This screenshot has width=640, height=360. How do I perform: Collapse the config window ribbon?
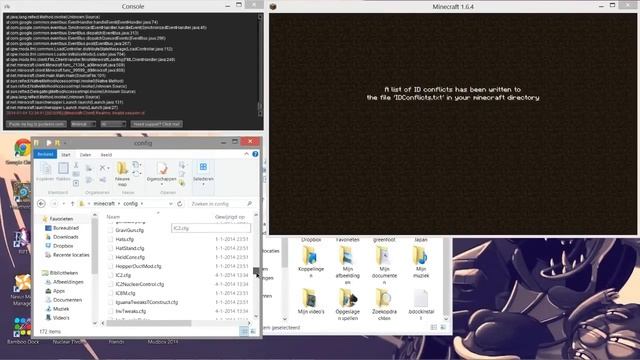[247, 154]
